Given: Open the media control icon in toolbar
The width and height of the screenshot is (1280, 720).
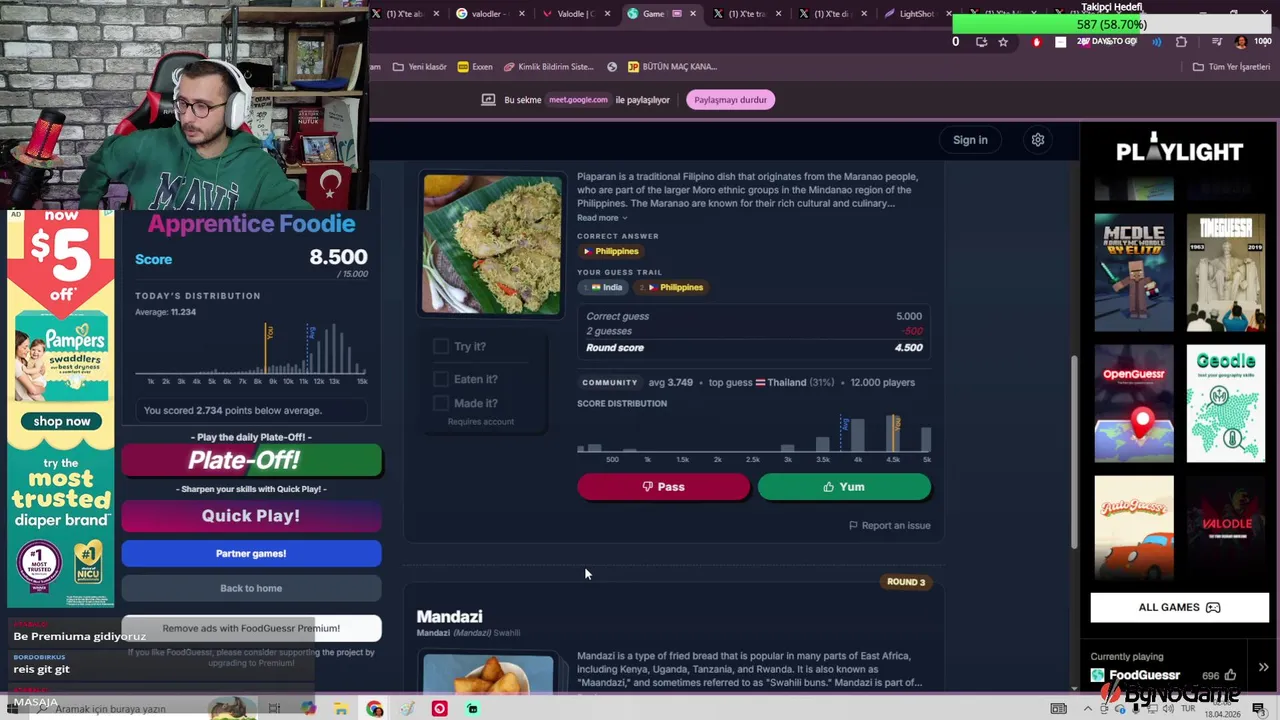Looking at the screenshot, I should [x=1216, y=42].
